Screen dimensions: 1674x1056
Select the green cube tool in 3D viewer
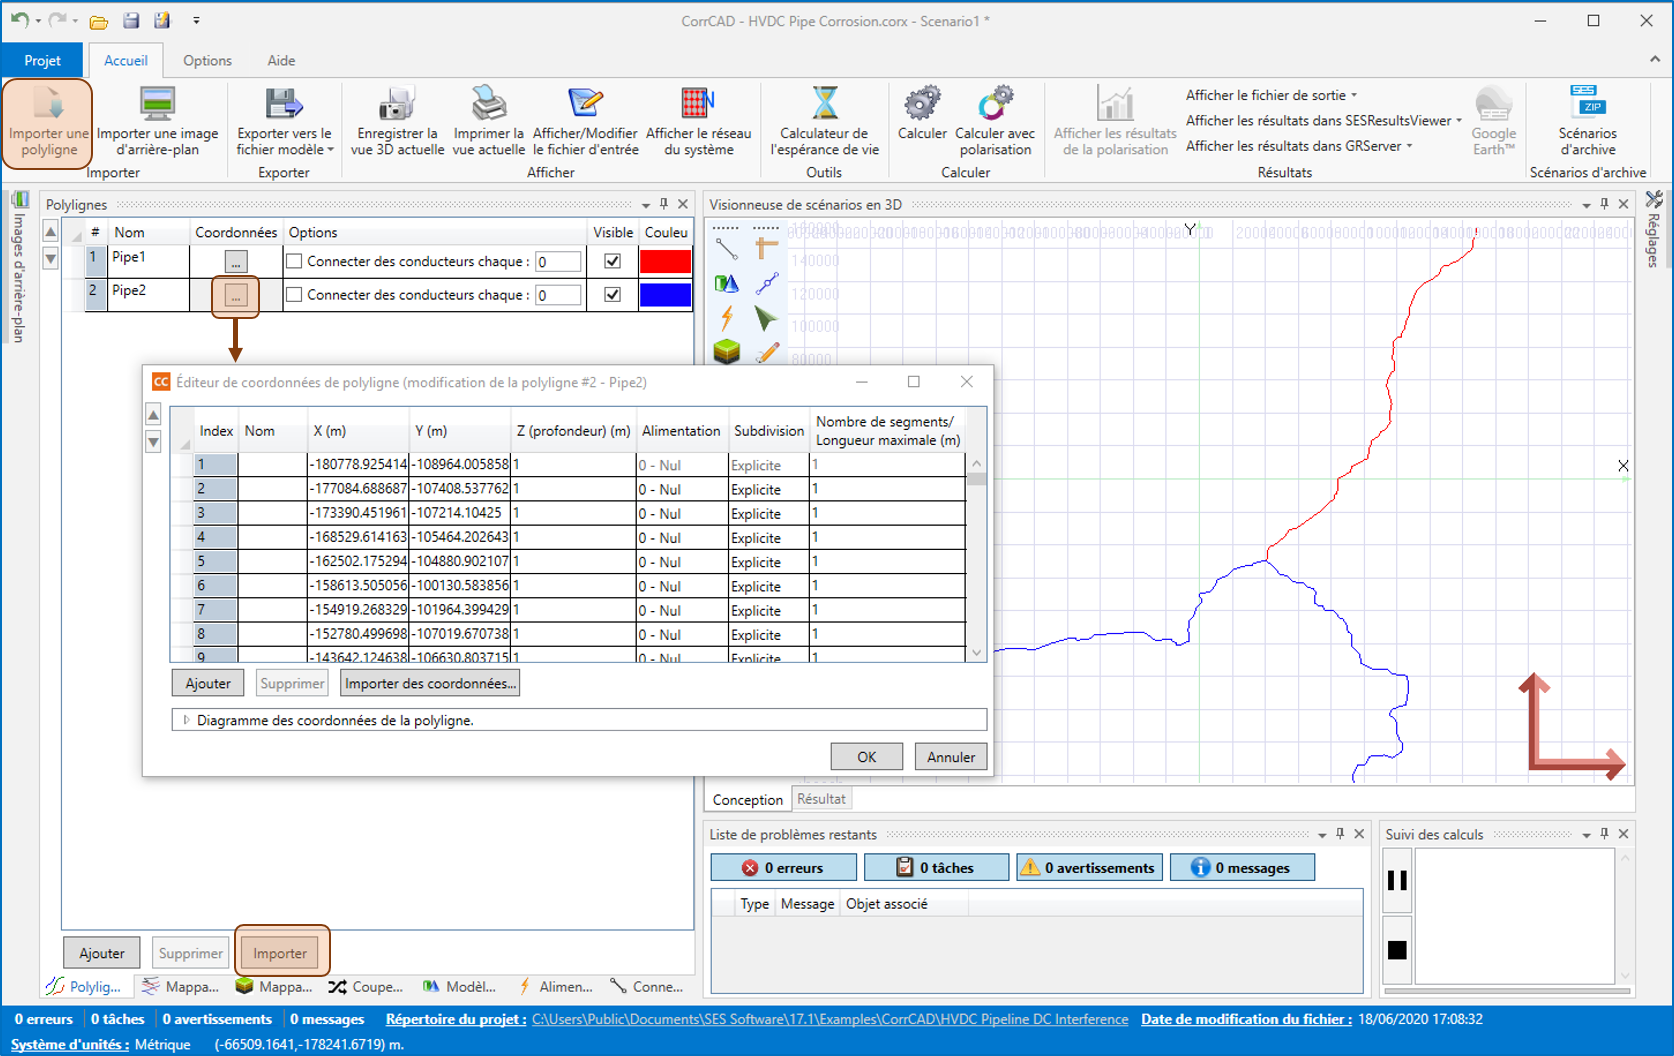(727, 351)
